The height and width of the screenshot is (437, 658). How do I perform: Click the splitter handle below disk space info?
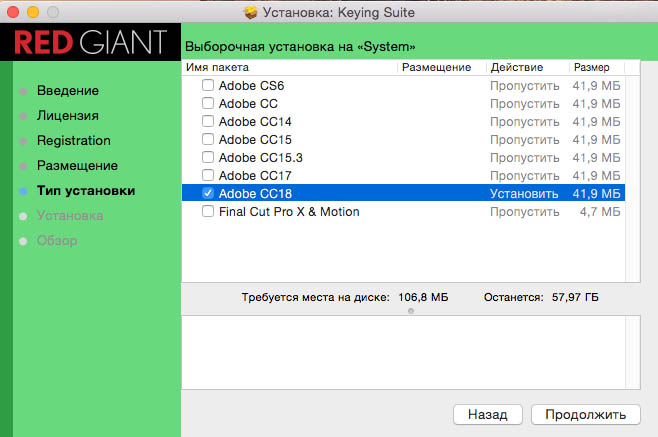click(411, 311)
